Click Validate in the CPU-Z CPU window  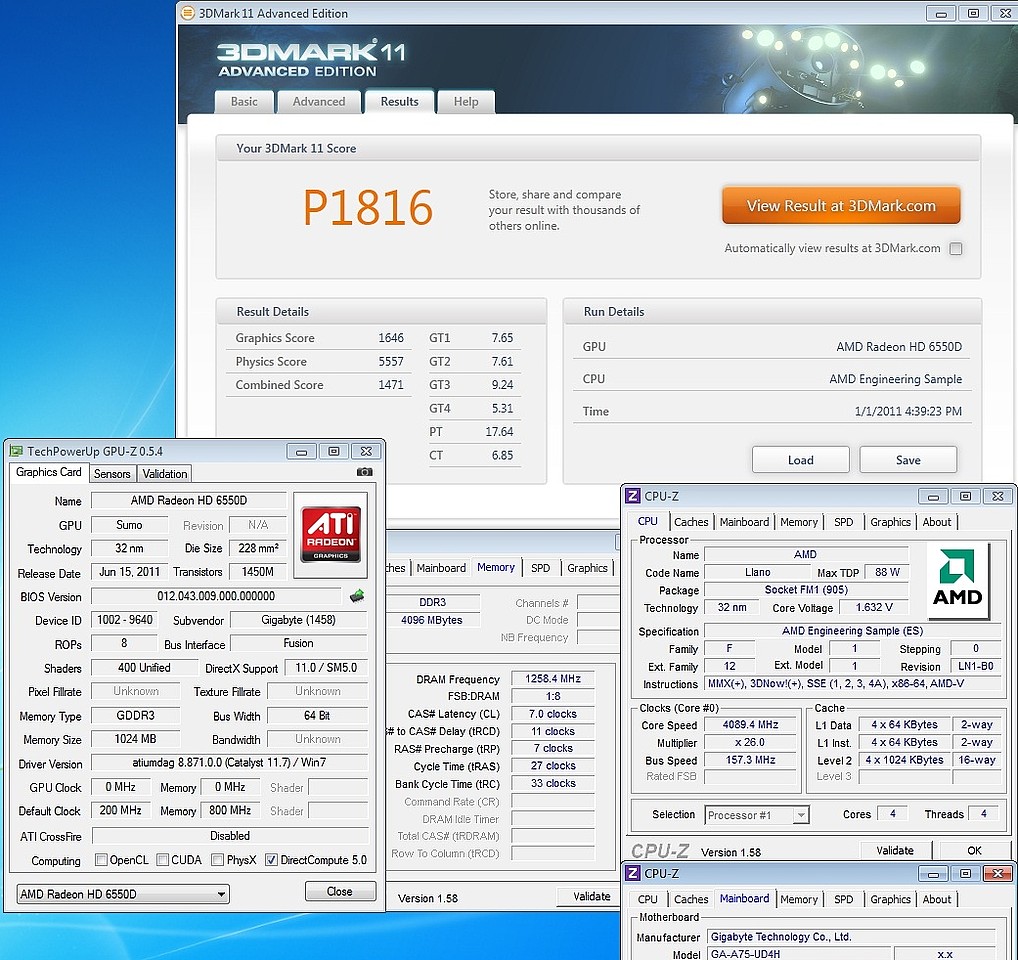tap(895, 850)
